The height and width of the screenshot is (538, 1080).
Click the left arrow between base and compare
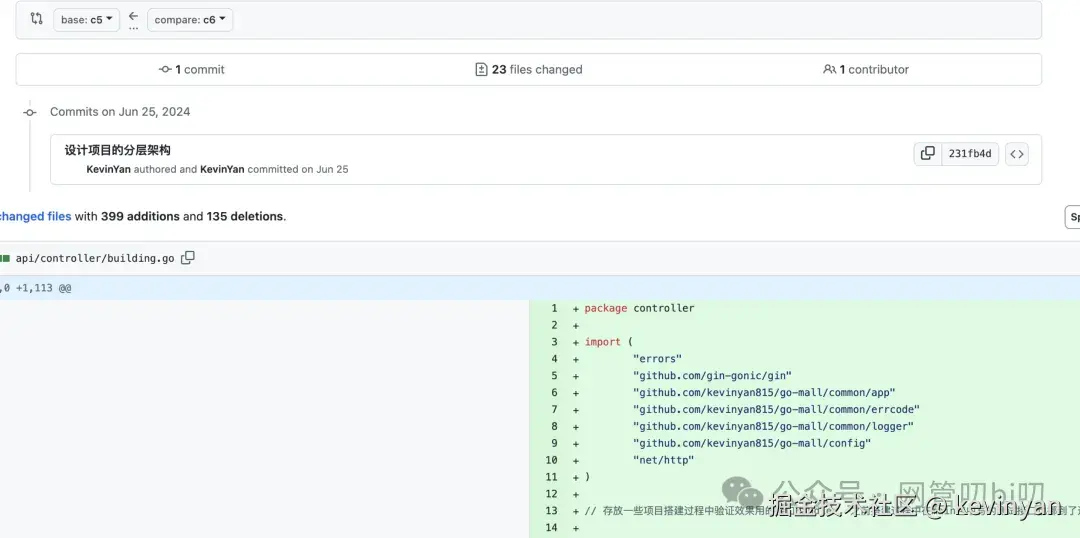pyautogui.click(x=134, y=17)
